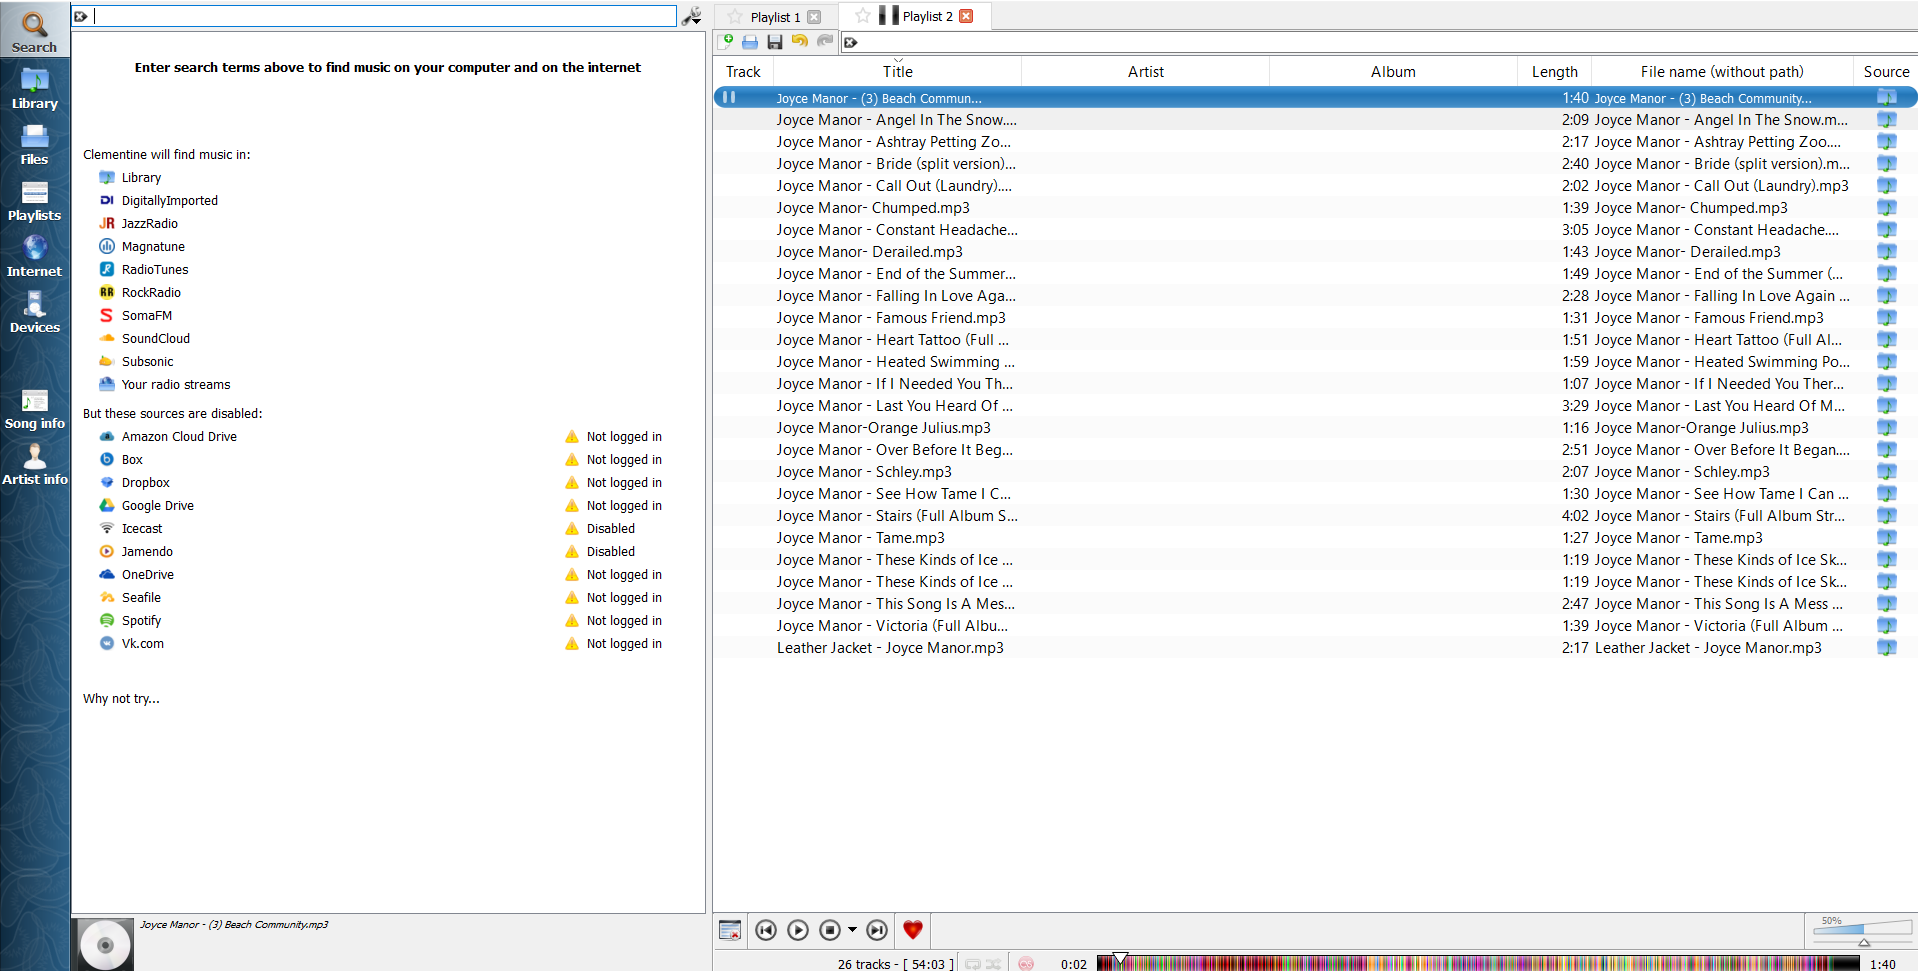
Task: Clear the global search field
Action: [81, 16]
